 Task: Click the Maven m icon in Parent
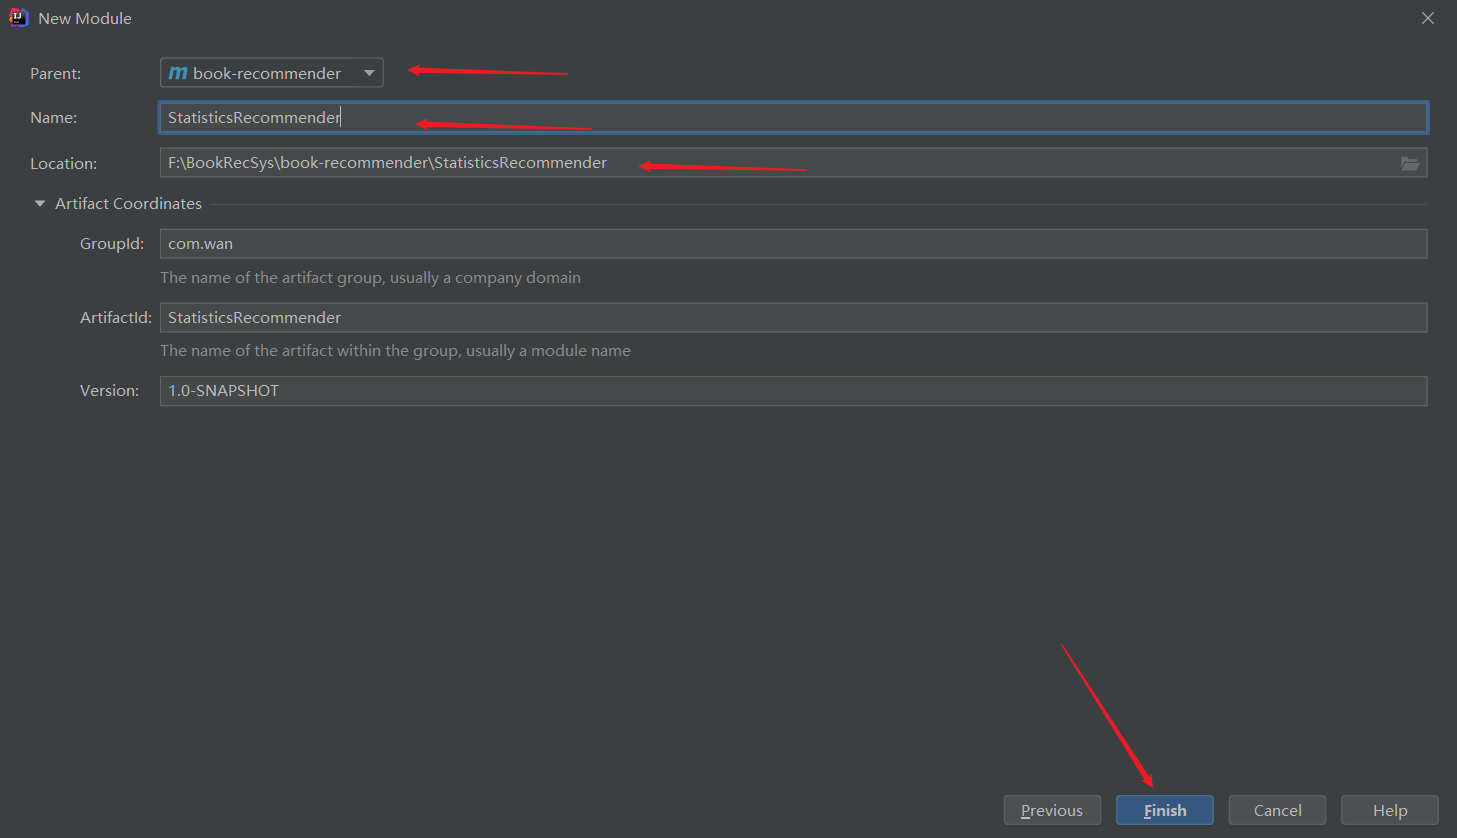(x=178, y=73)
